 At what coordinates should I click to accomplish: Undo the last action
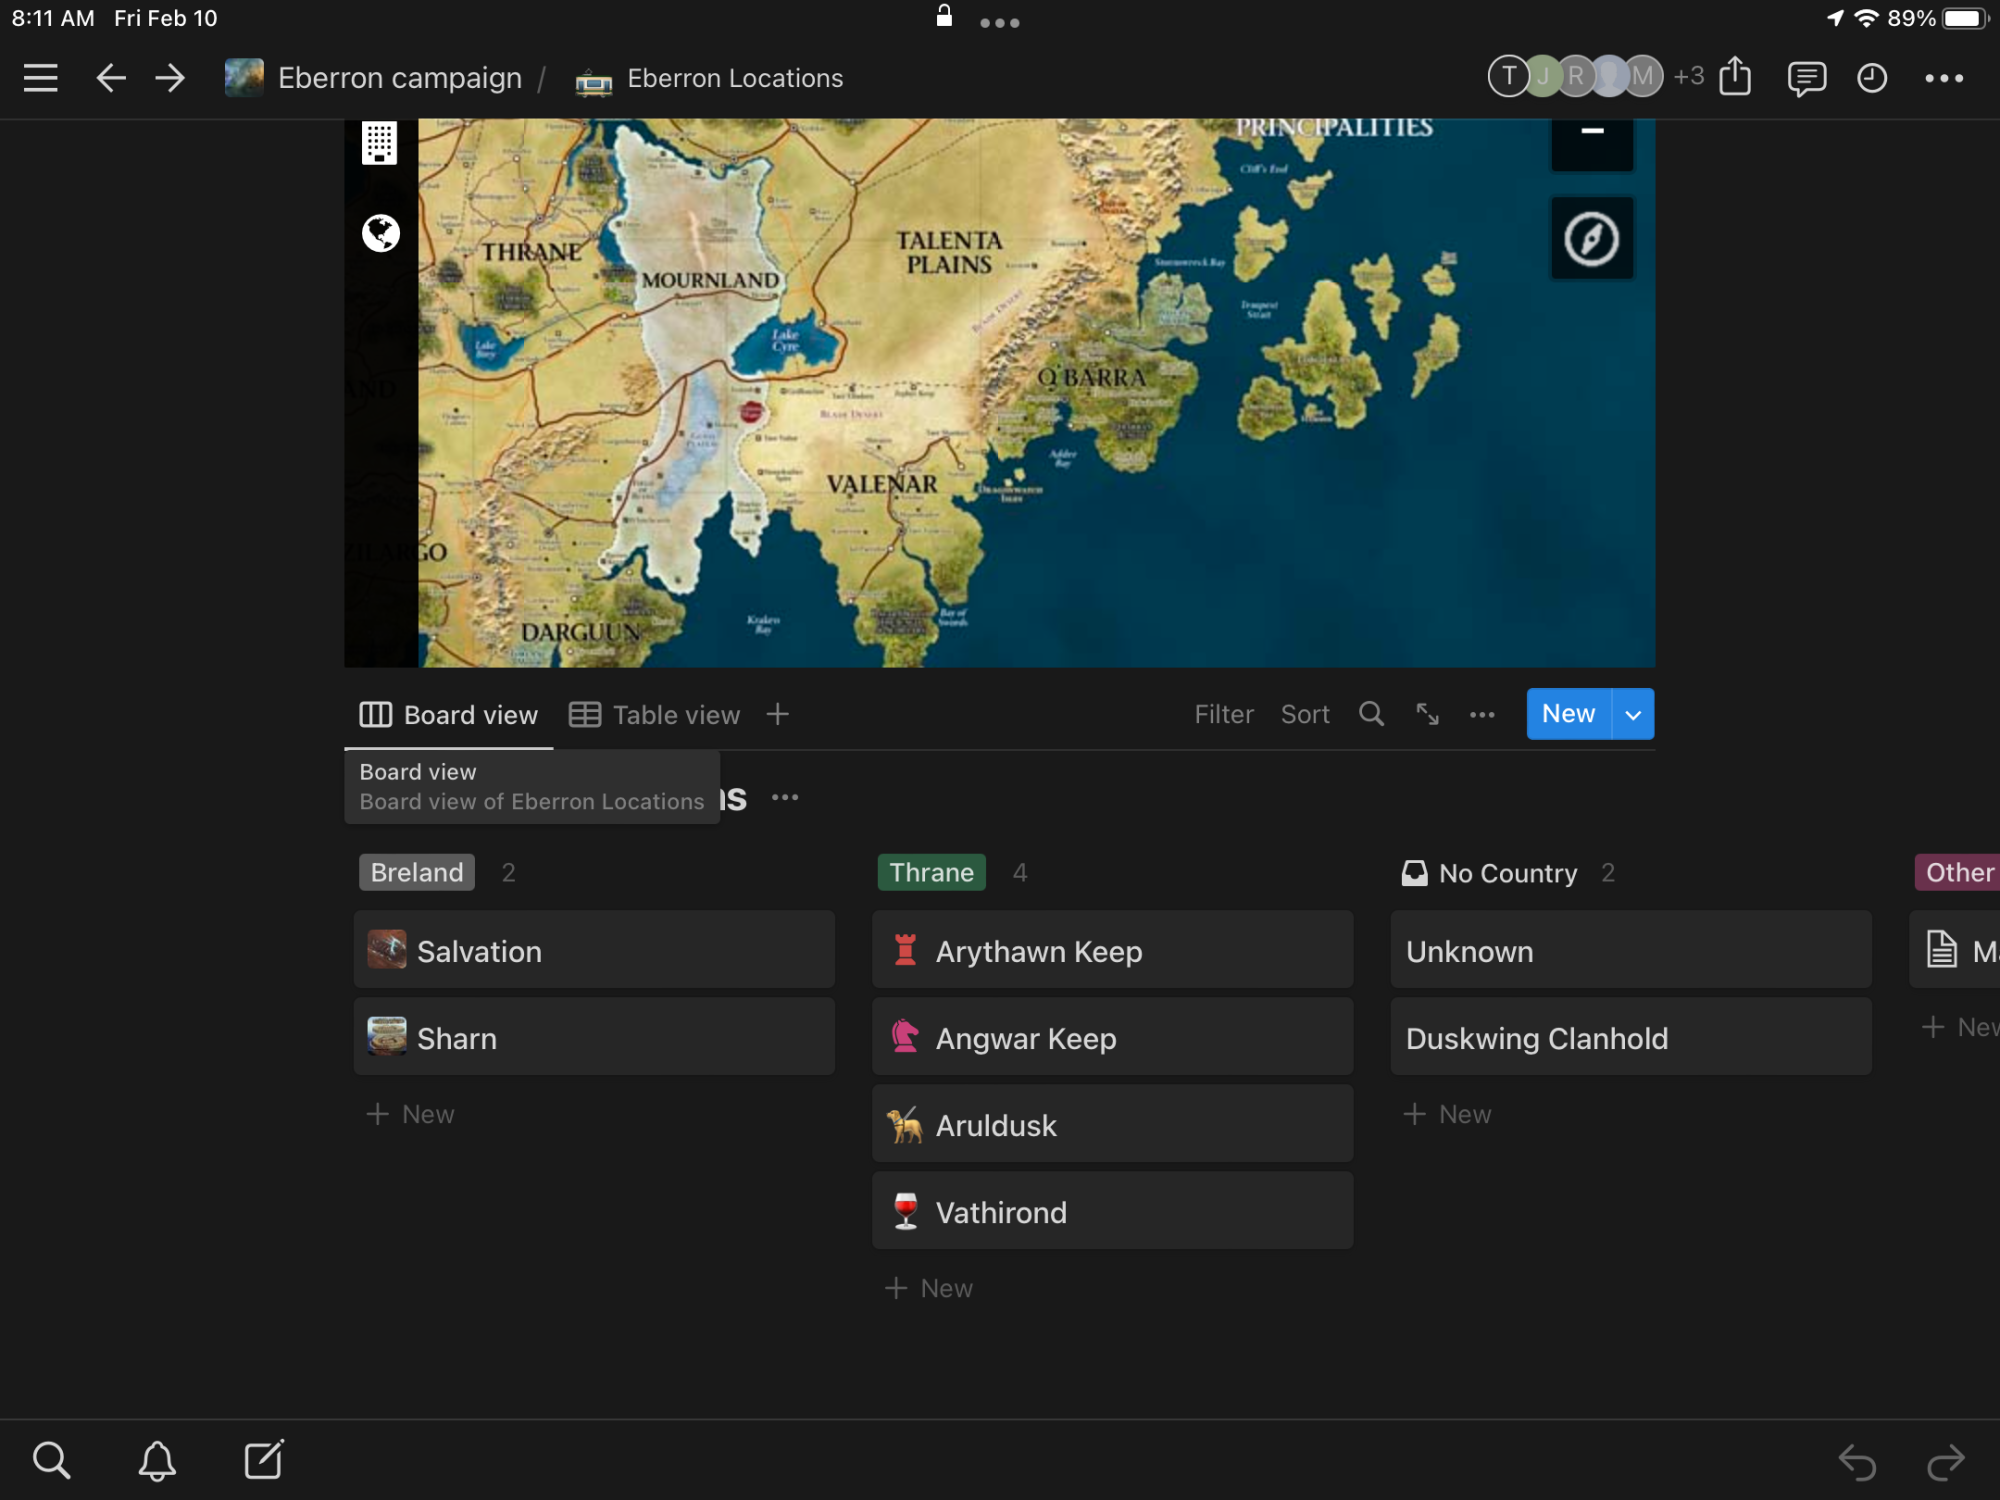[x=1857, y=1462]
